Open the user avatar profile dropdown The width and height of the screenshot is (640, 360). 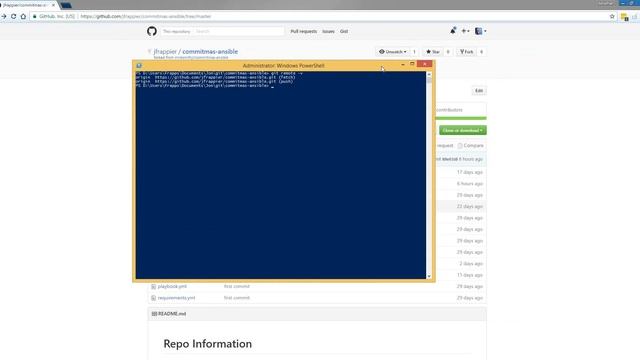(x=480, y=31)
